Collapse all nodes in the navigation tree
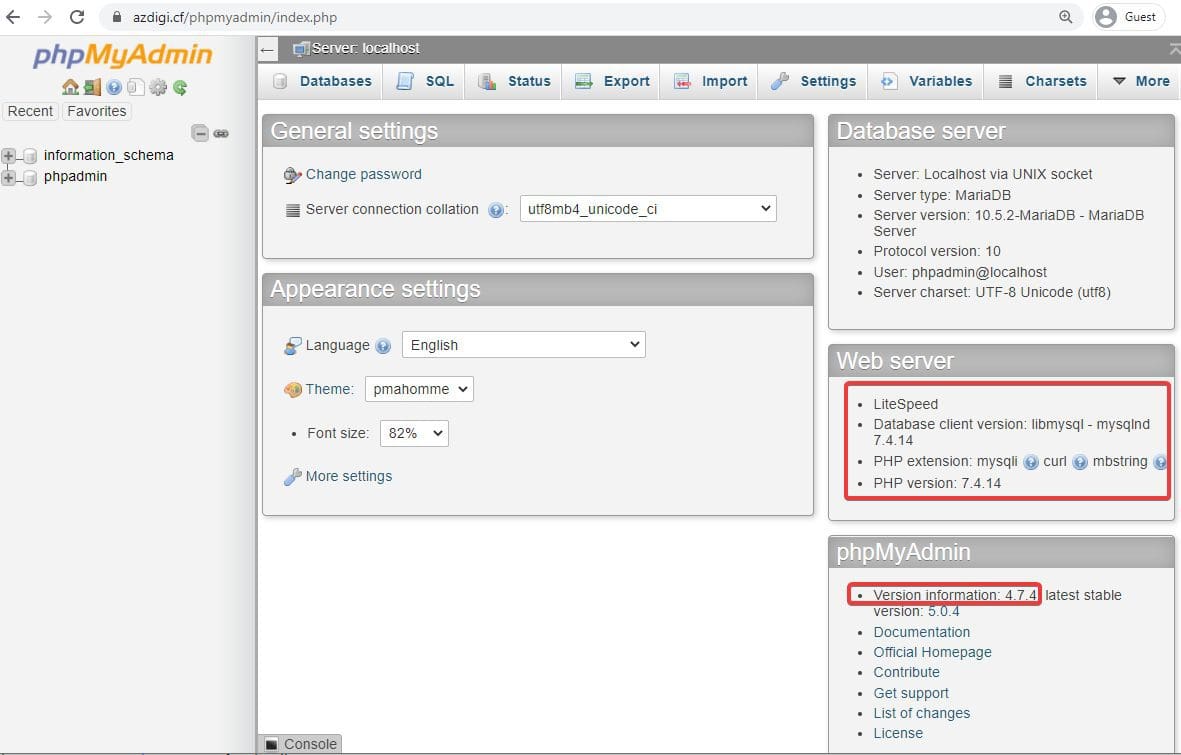The height and width of the screenshot is (755, 1181). [x=200, y=132]
